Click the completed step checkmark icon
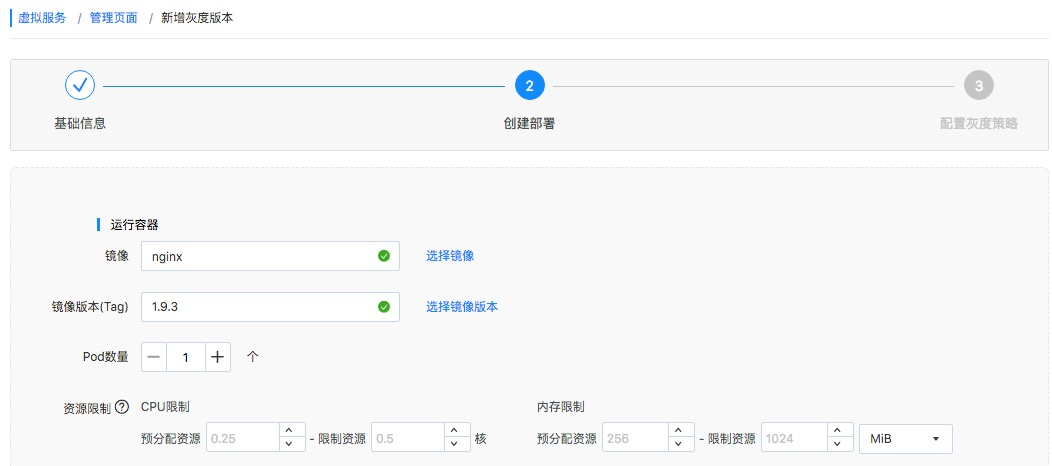The height and width of the screenshot is (466, 1052). (x=80, y=85)
